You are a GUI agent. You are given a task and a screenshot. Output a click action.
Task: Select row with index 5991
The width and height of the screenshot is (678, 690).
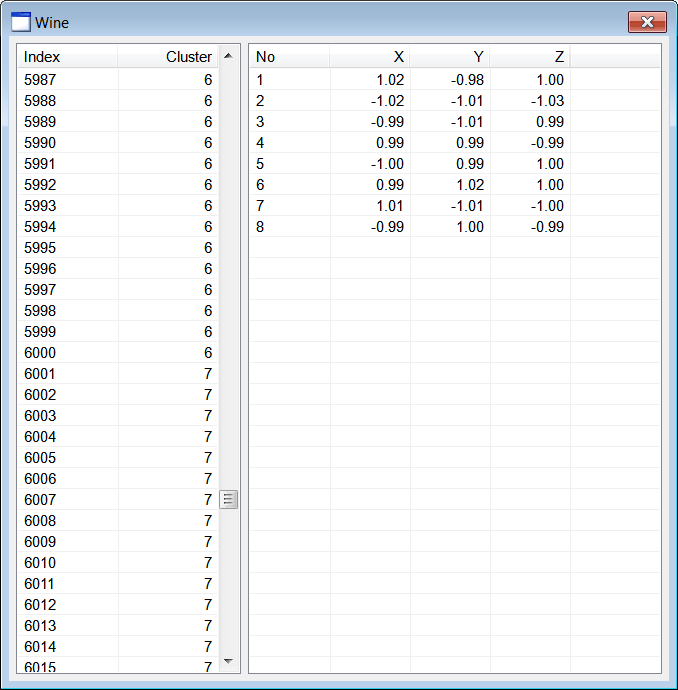[118, 164]
